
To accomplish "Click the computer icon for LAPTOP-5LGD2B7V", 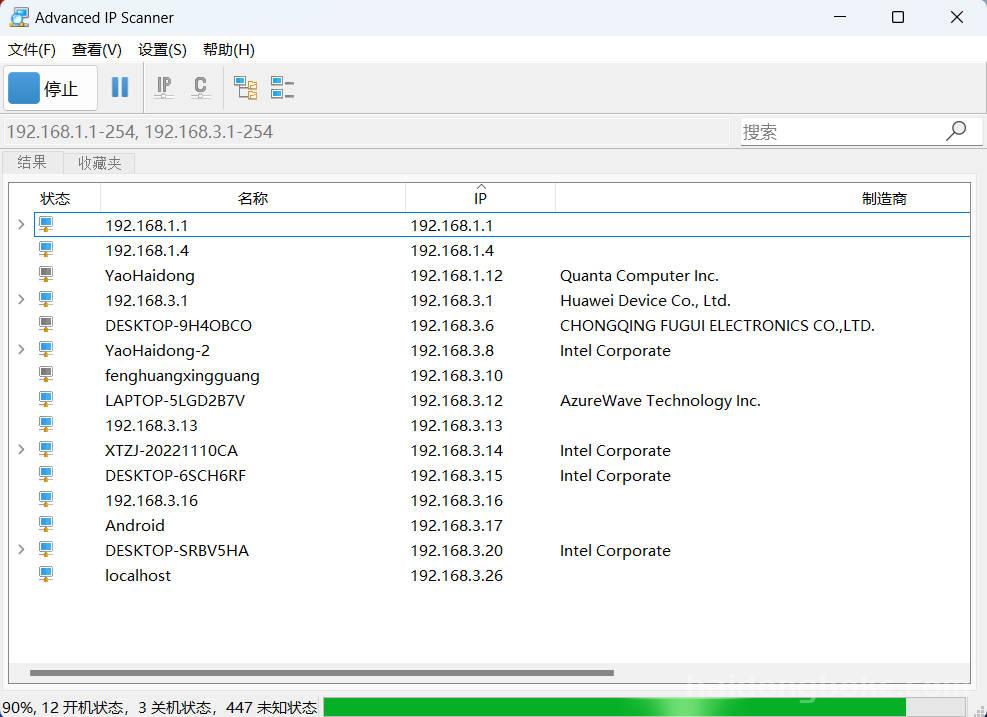I will point(46,399).
